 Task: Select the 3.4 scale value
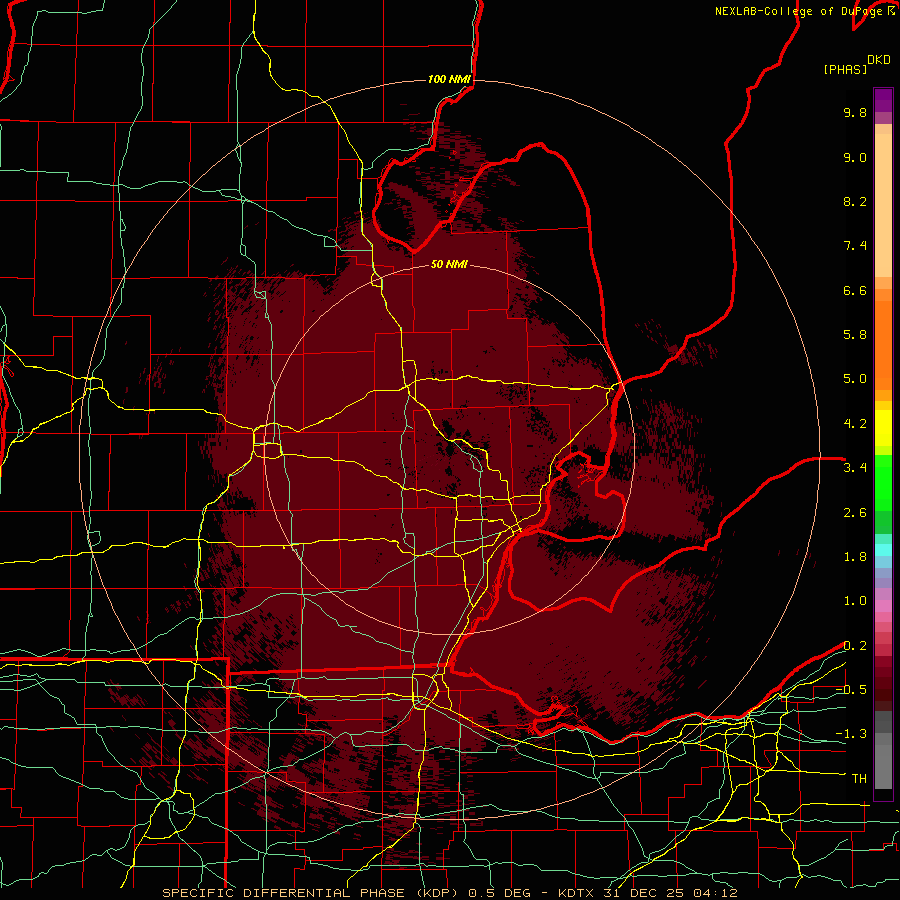click(855, 468)
